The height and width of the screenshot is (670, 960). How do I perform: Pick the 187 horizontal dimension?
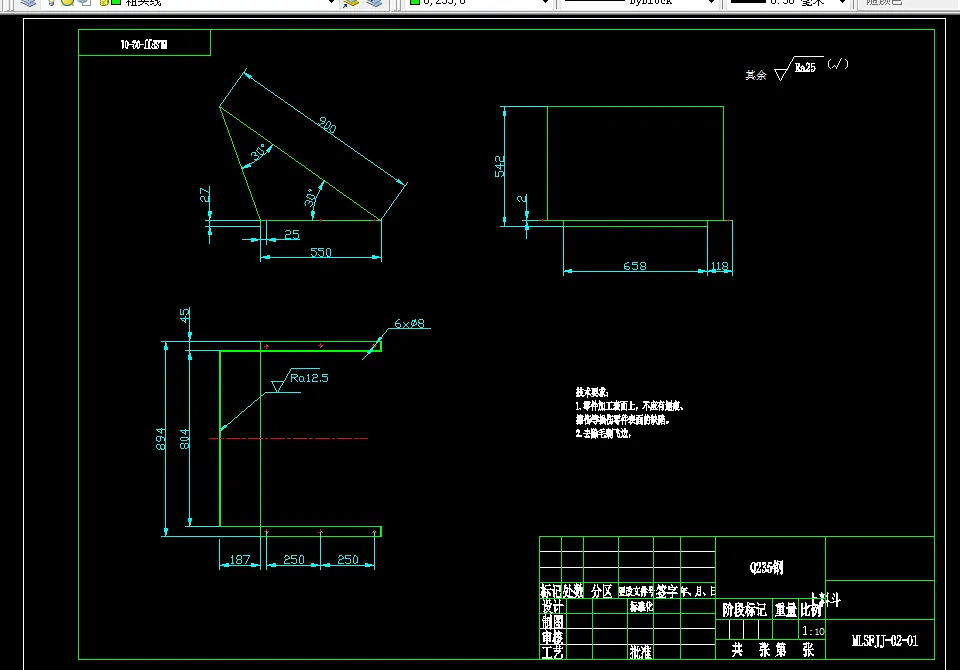tap(239, 559)
